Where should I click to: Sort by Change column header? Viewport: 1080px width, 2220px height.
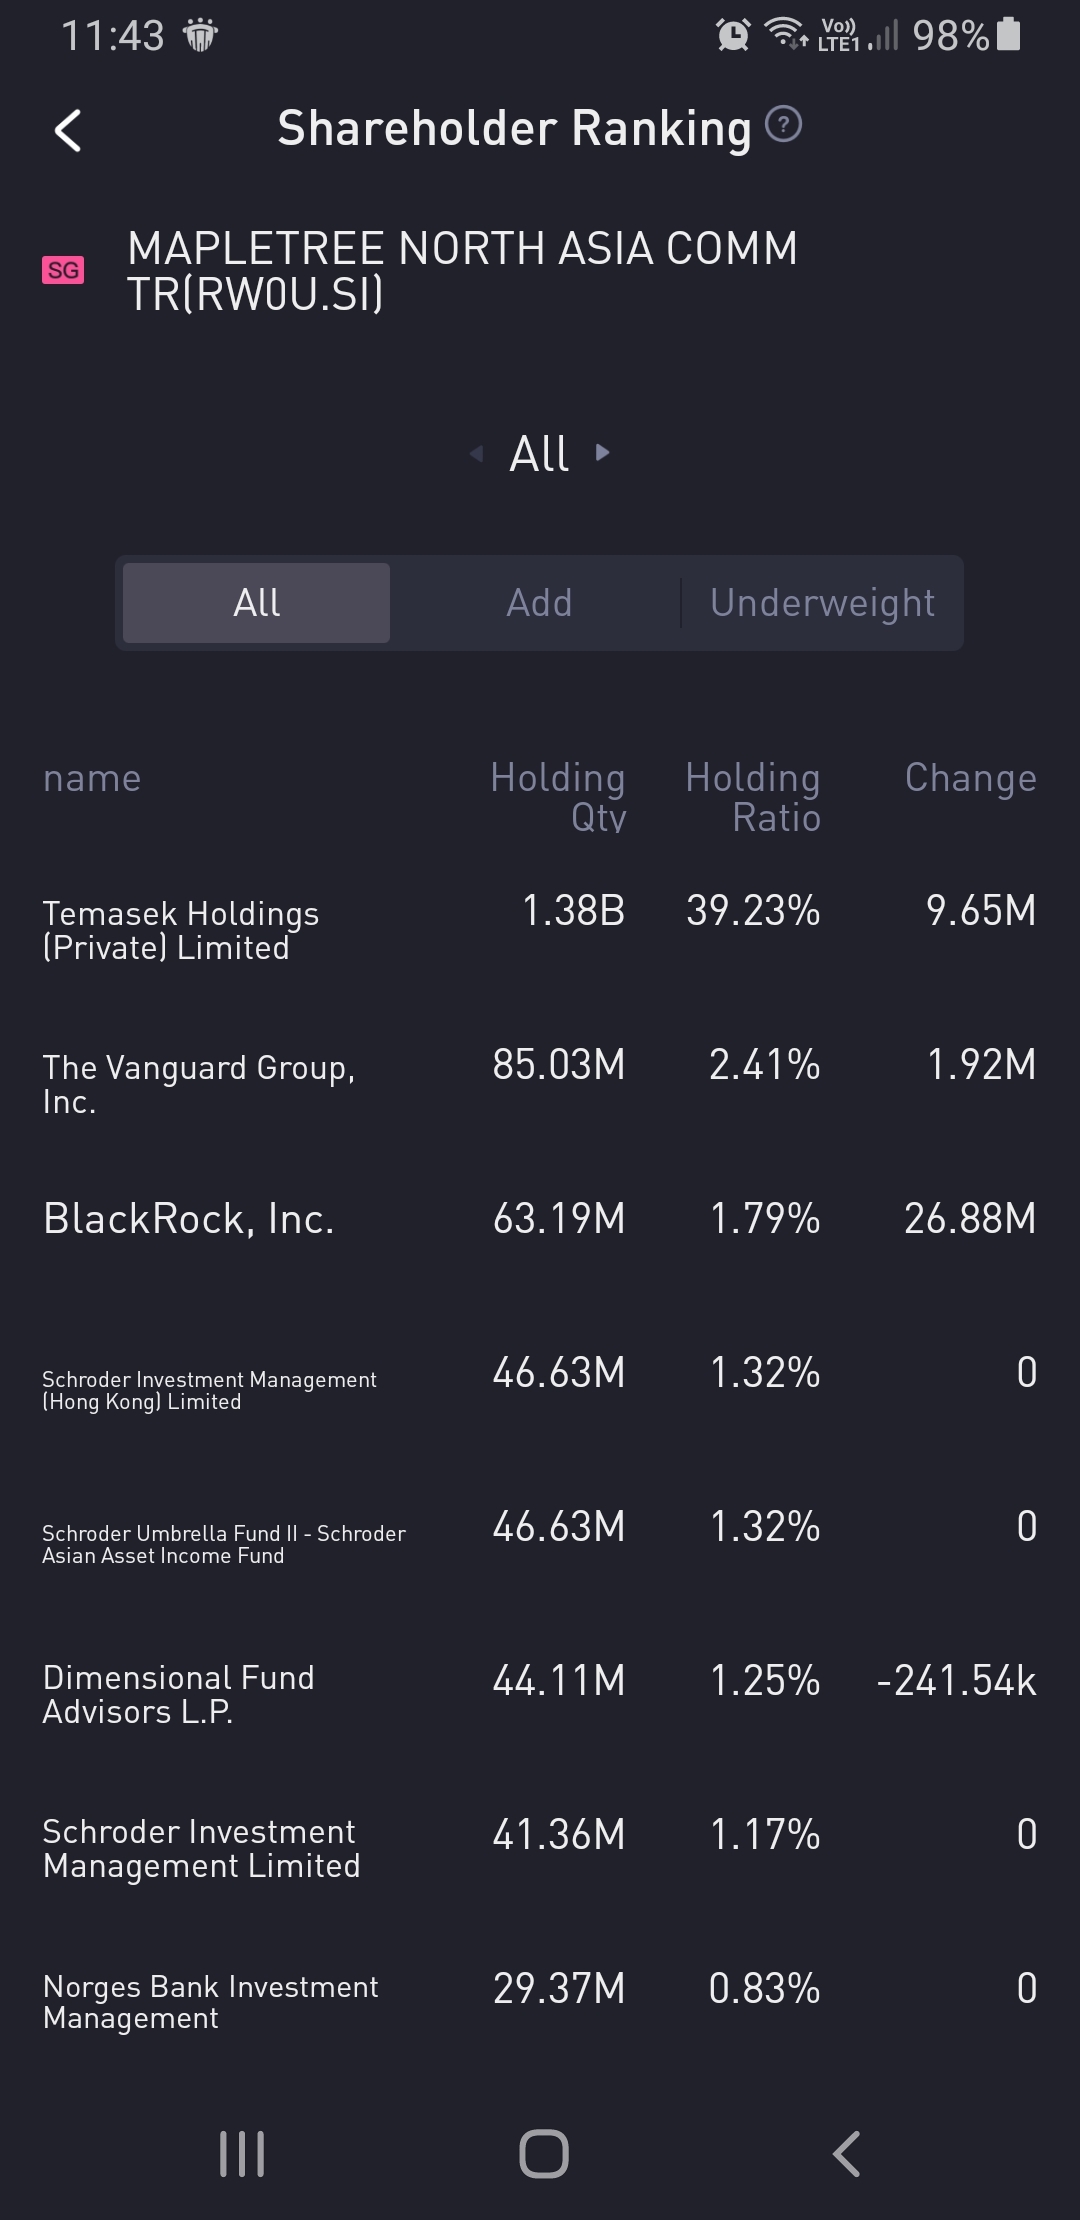[x=970, y=778]
